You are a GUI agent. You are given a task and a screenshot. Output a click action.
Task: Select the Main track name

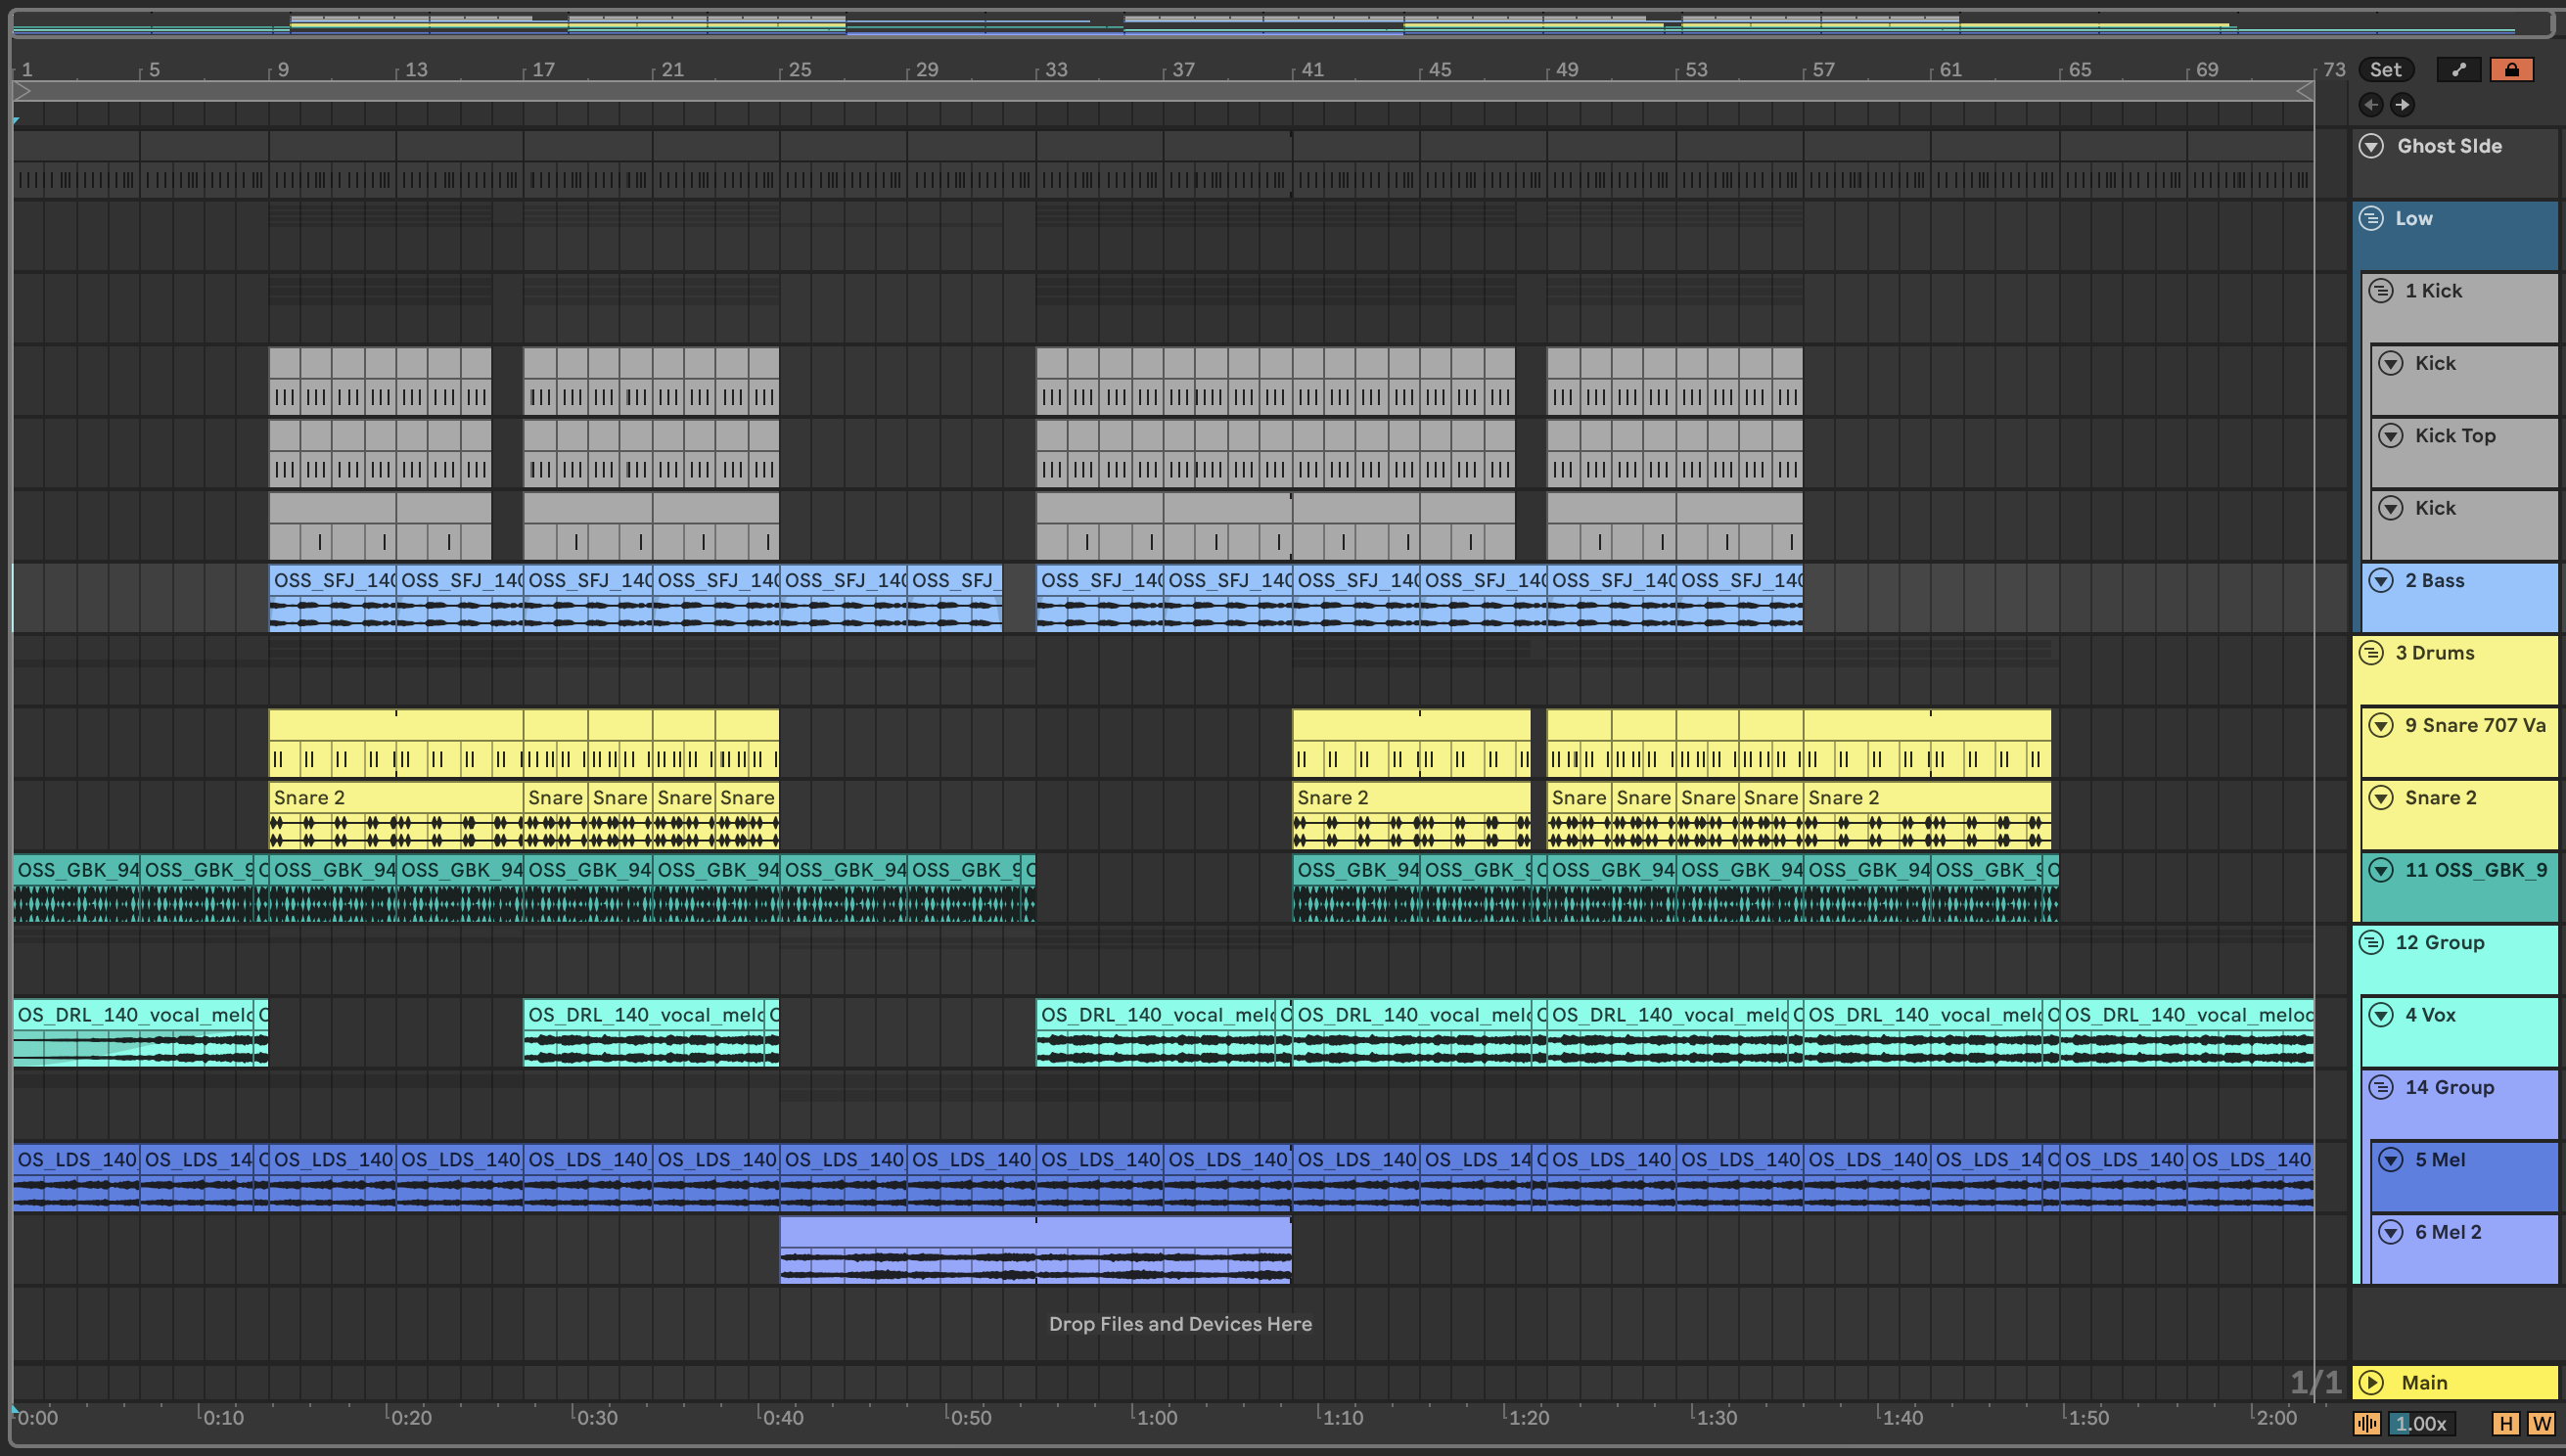tap(2424, 1382)
